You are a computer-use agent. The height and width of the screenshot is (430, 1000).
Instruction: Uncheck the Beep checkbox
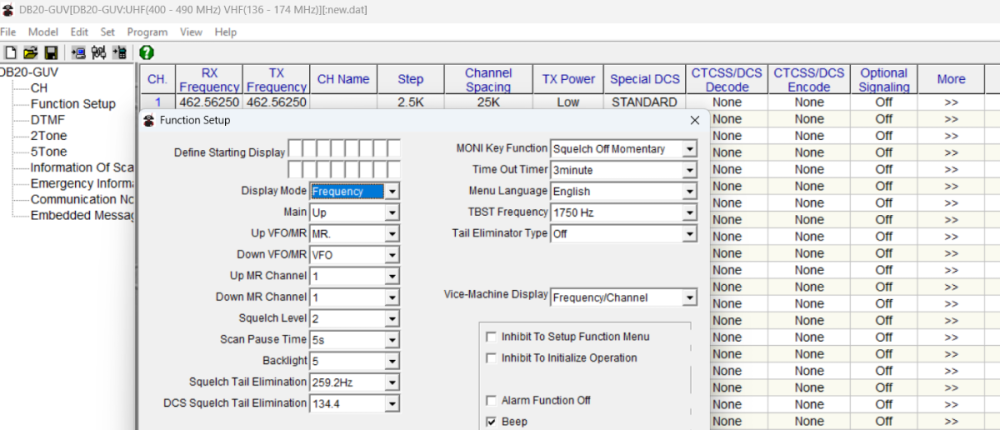point(492,422)
